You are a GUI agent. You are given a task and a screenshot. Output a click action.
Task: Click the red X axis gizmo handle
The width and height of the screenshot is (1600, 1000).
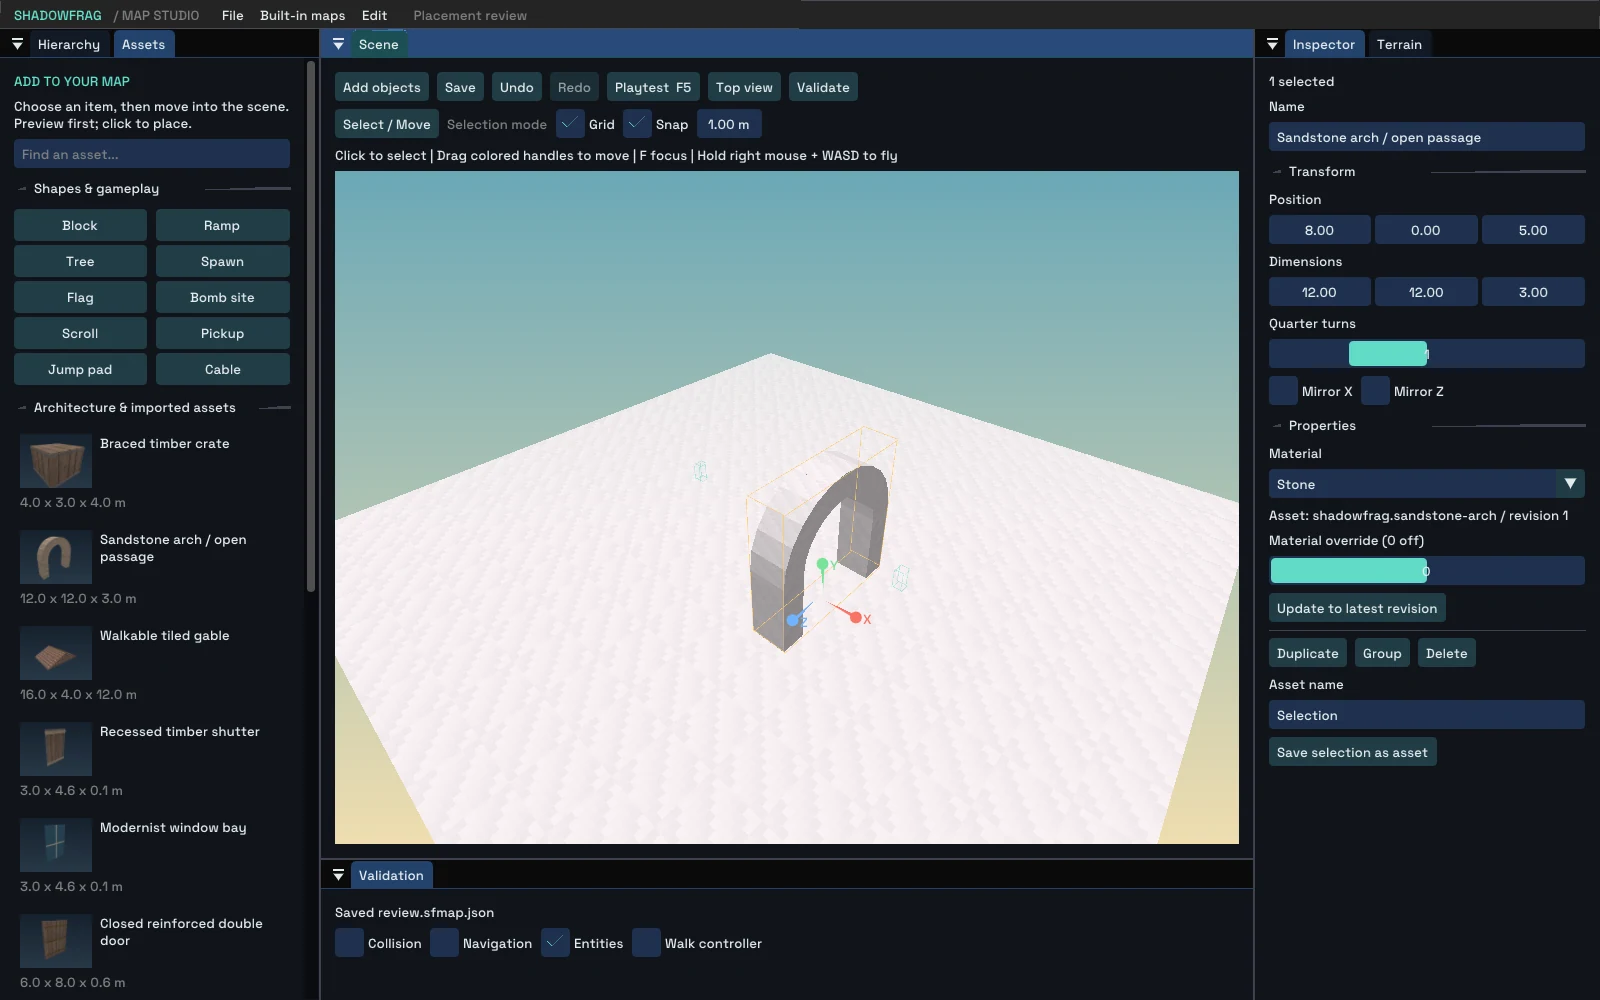pyautogui.click(x=856, y=617)
